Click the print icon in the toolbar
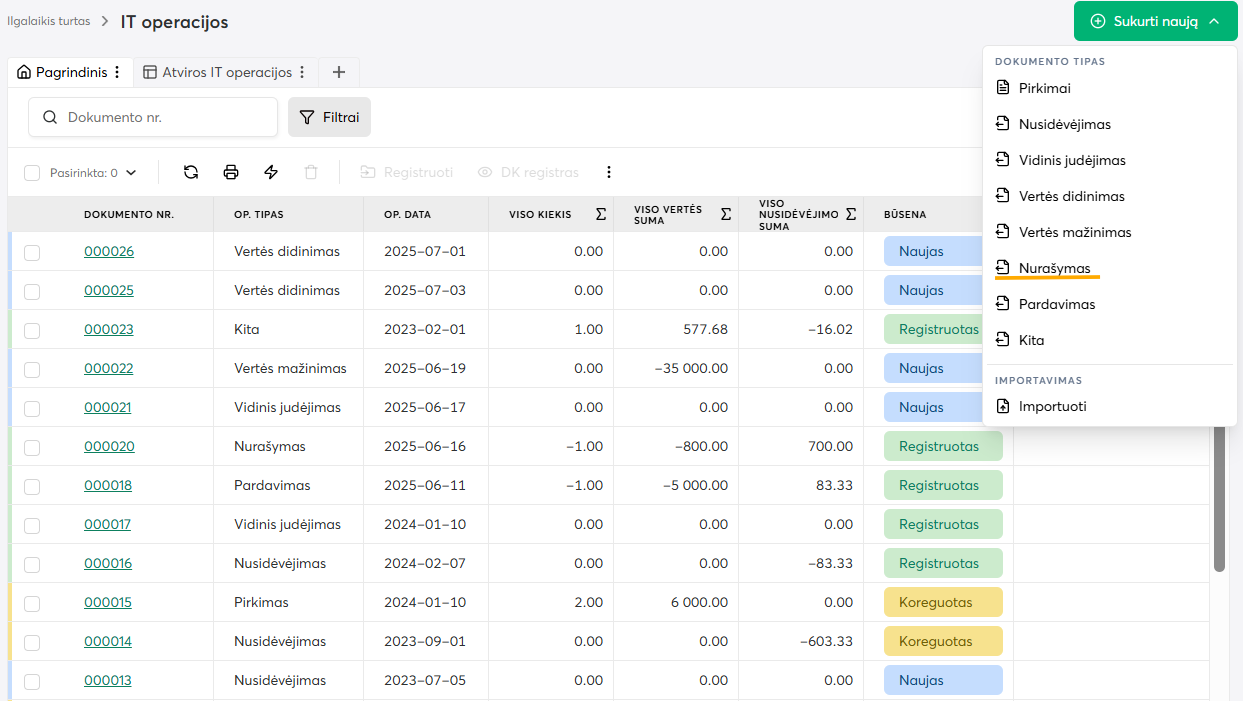Screen dimensions: 1243x701 [x=231, y=172]
